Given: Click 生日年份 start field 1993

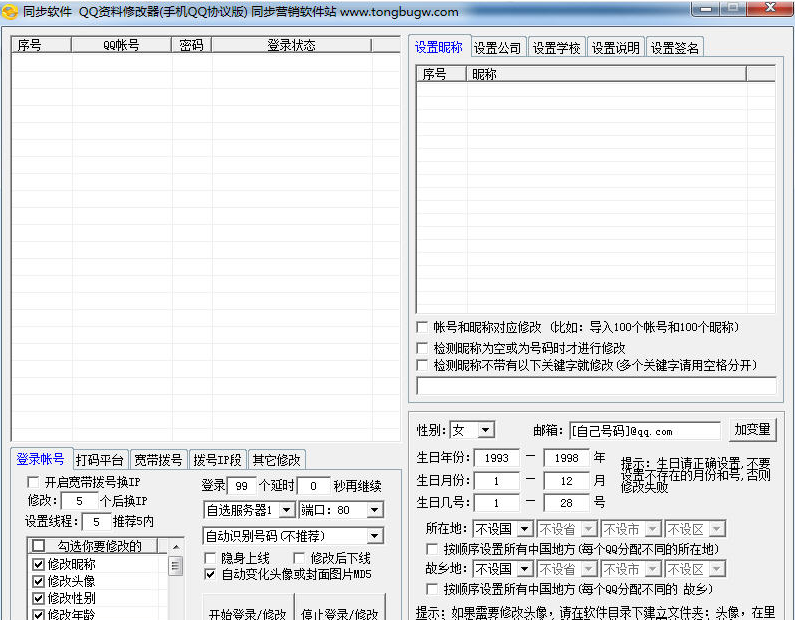Looking at the screenshot, I should coord(496,458).
